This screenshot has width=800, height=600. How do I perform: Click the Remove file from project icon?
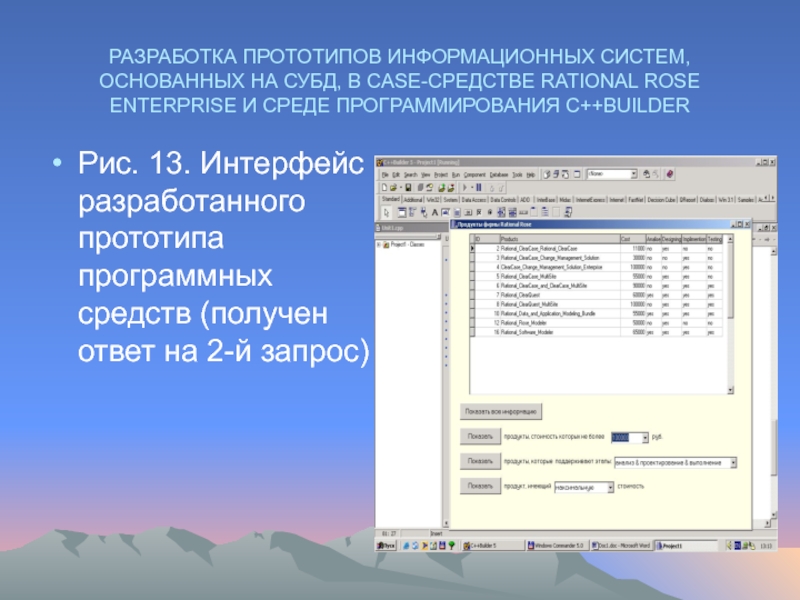451,187
